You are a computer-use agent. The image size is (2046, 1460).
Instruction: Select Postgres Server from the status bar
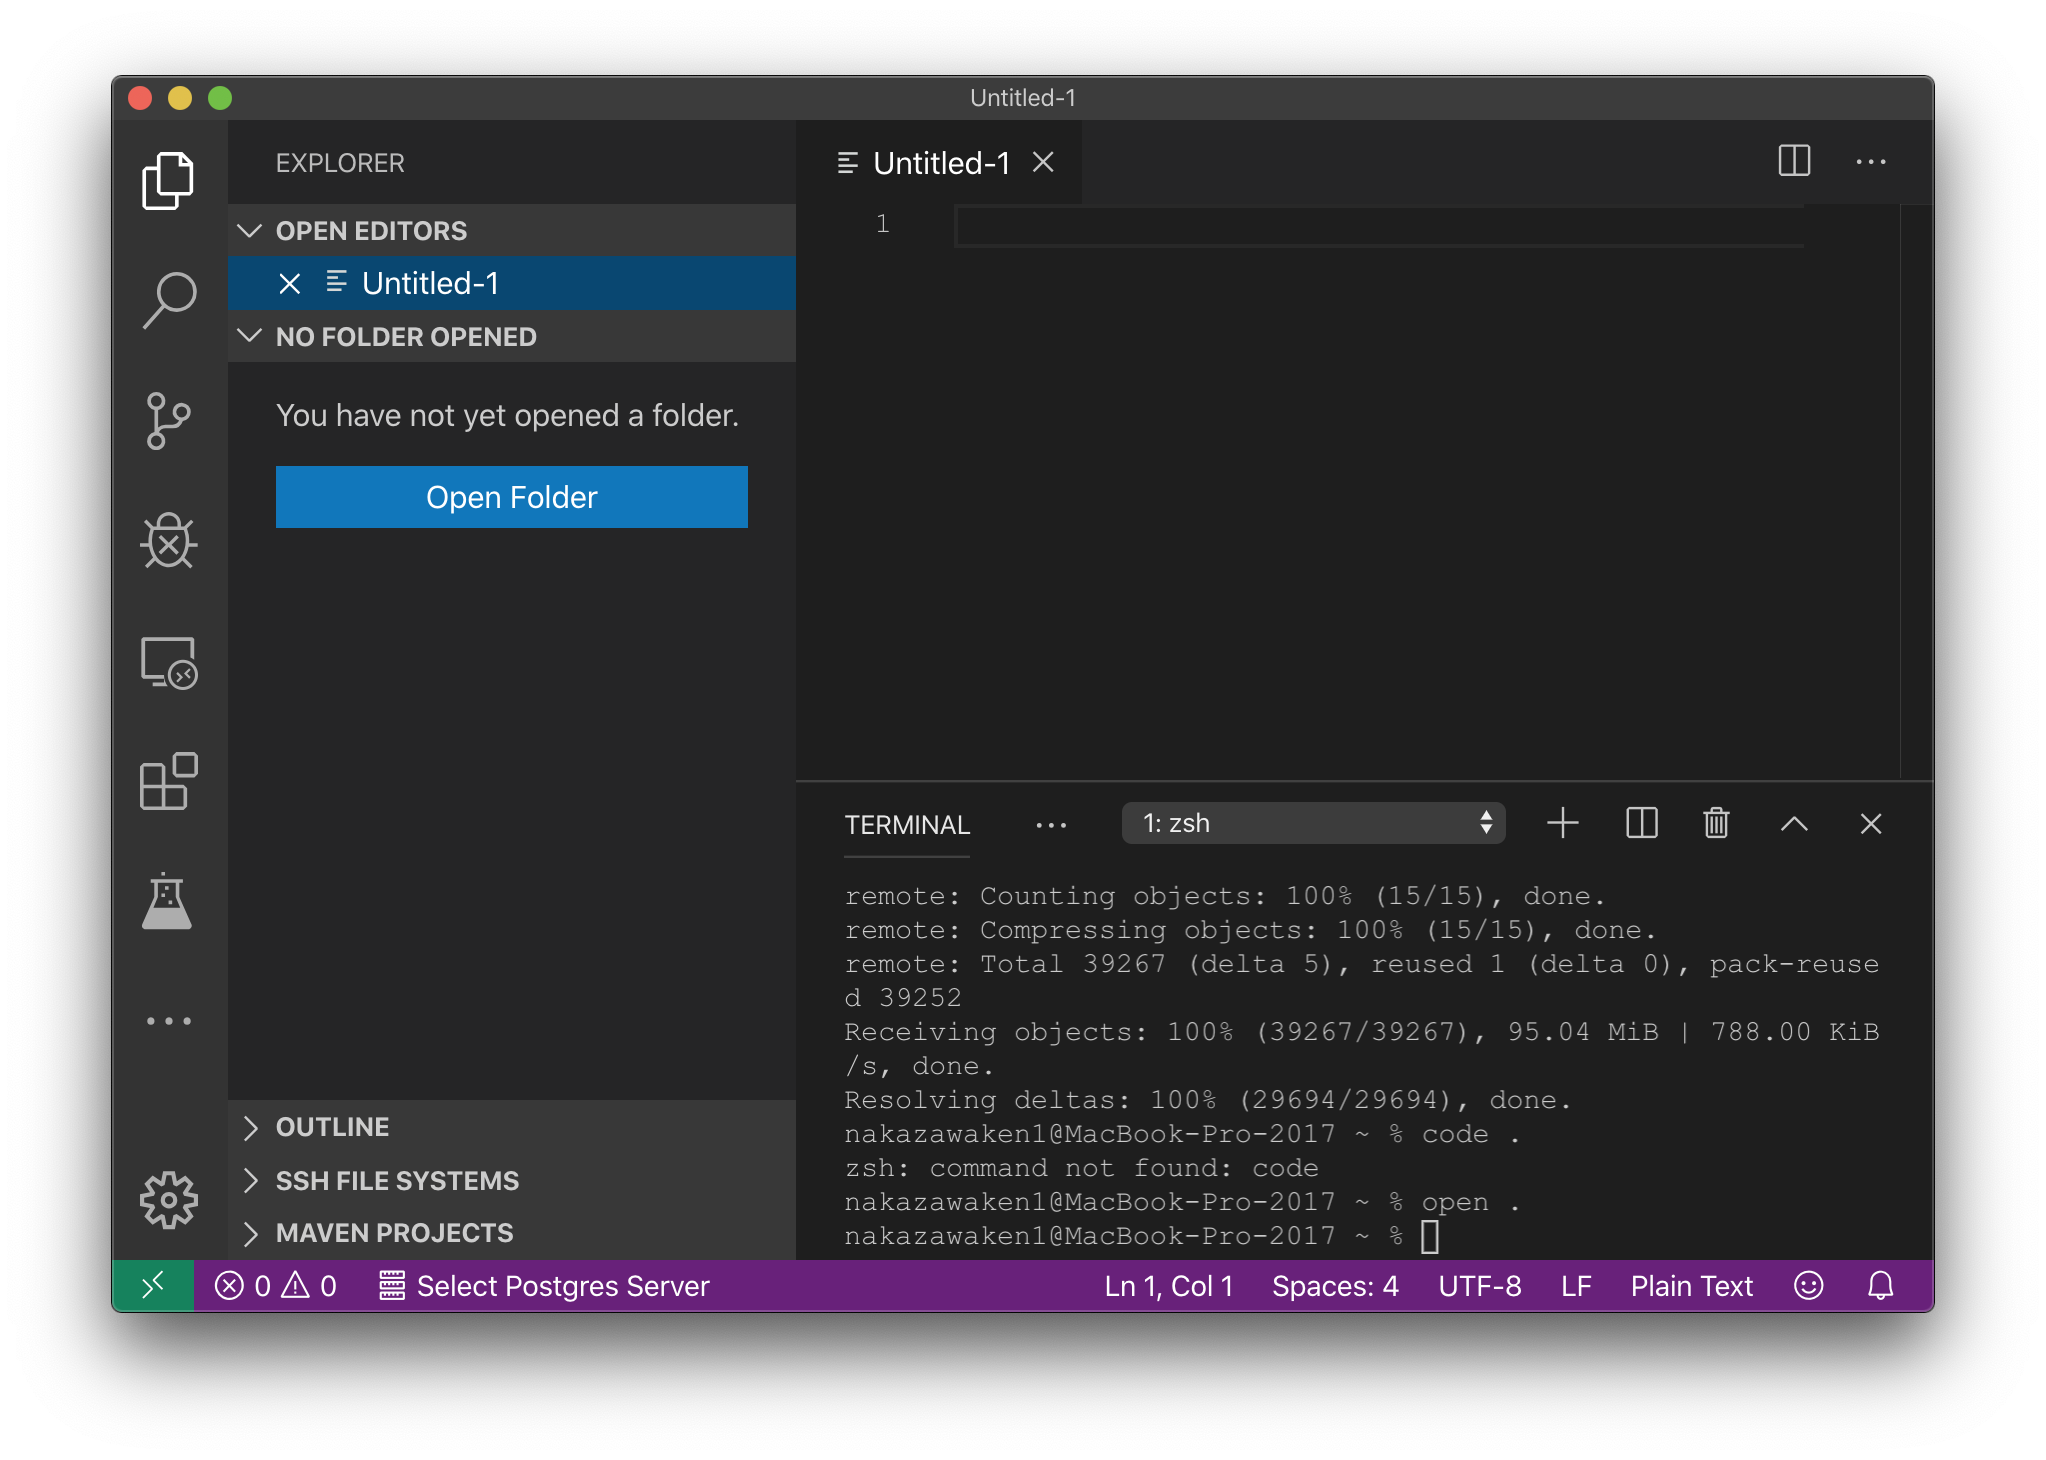tap(545, 1286)
